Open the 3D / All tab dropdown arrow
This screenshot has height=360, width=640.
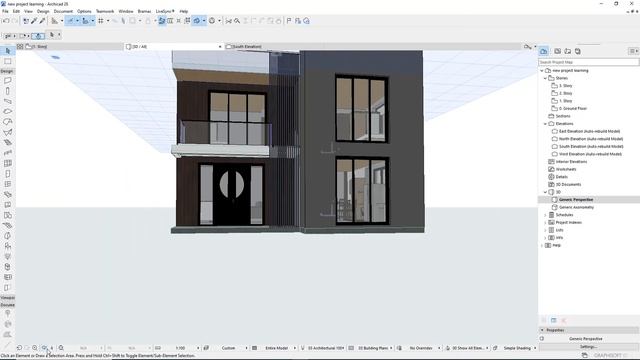tap(220, 47)
